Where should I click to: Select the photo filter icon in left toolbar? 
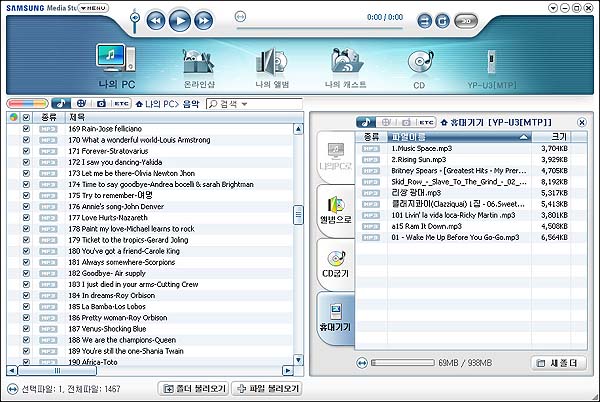click(x=101, y=103)
